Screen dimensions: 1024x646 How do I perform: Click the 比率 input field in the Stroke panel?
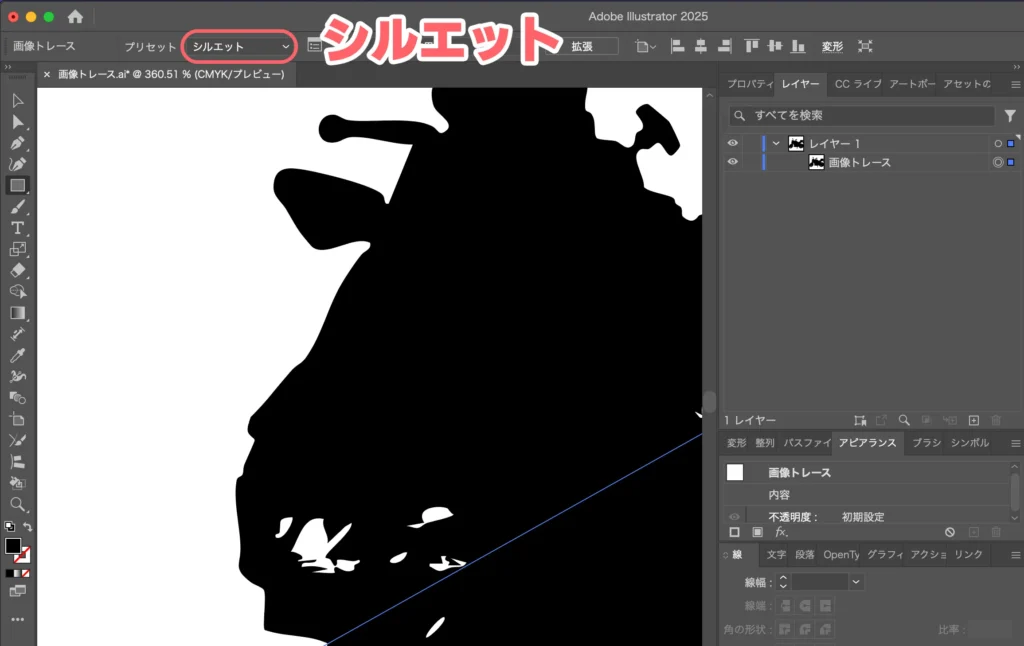[988, 629]
